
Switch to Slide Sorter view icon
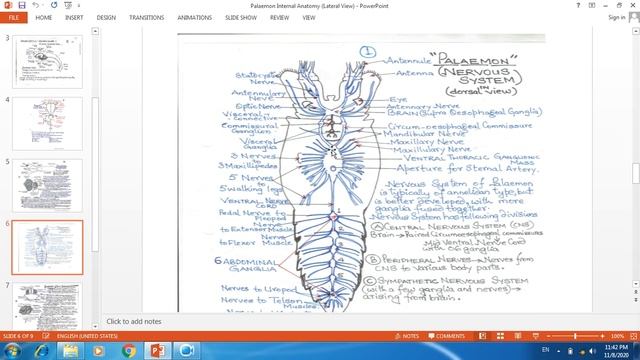500,336
